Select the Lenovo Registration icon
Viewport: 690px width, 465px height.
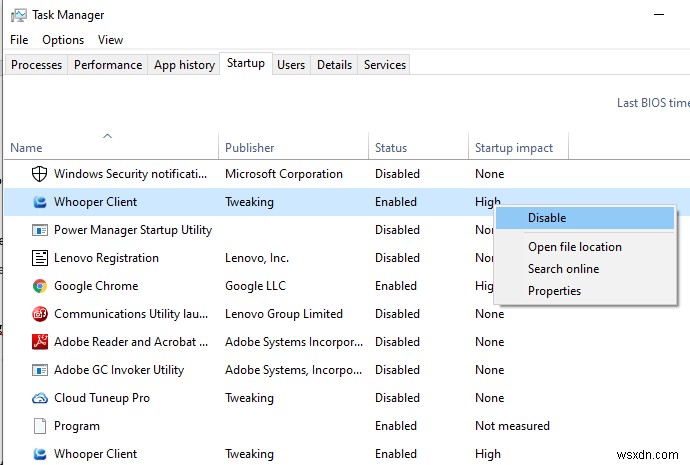[x=40, y=258]
